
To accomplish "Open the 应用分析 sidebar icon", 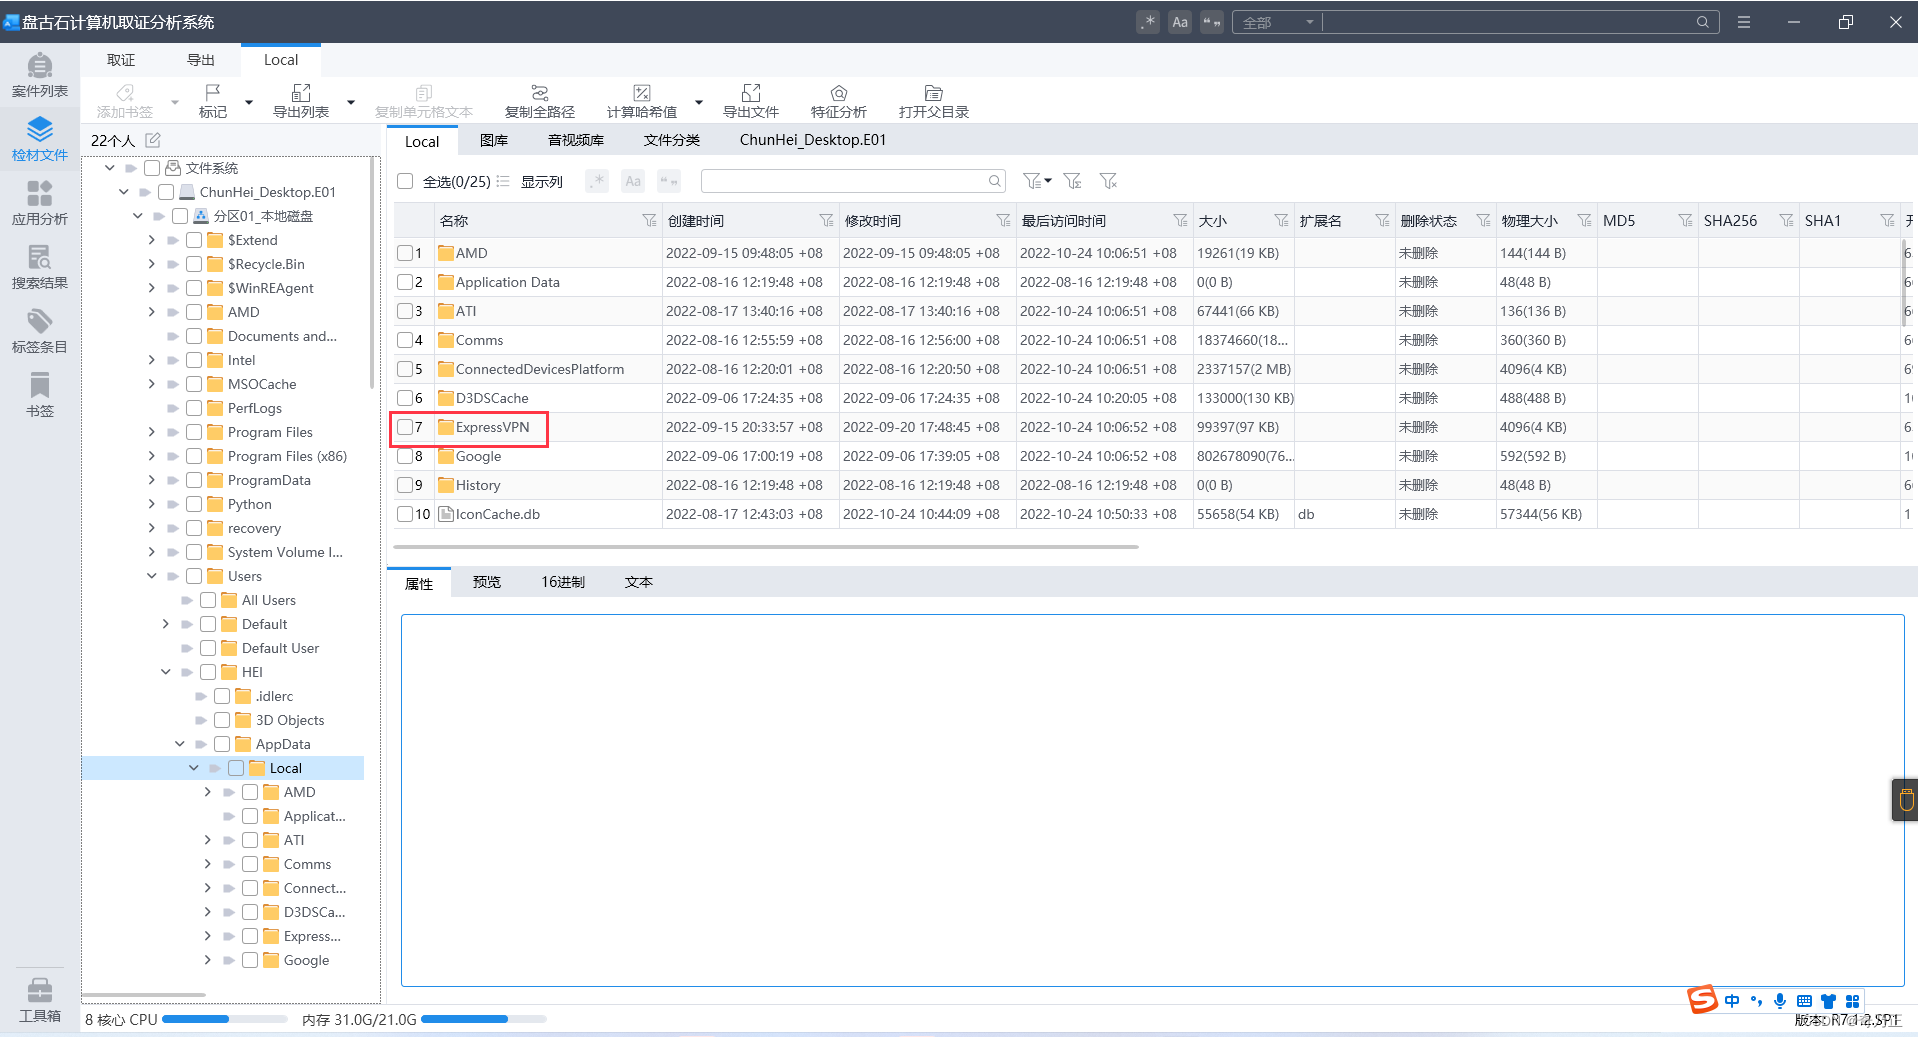I will [40, 203].
